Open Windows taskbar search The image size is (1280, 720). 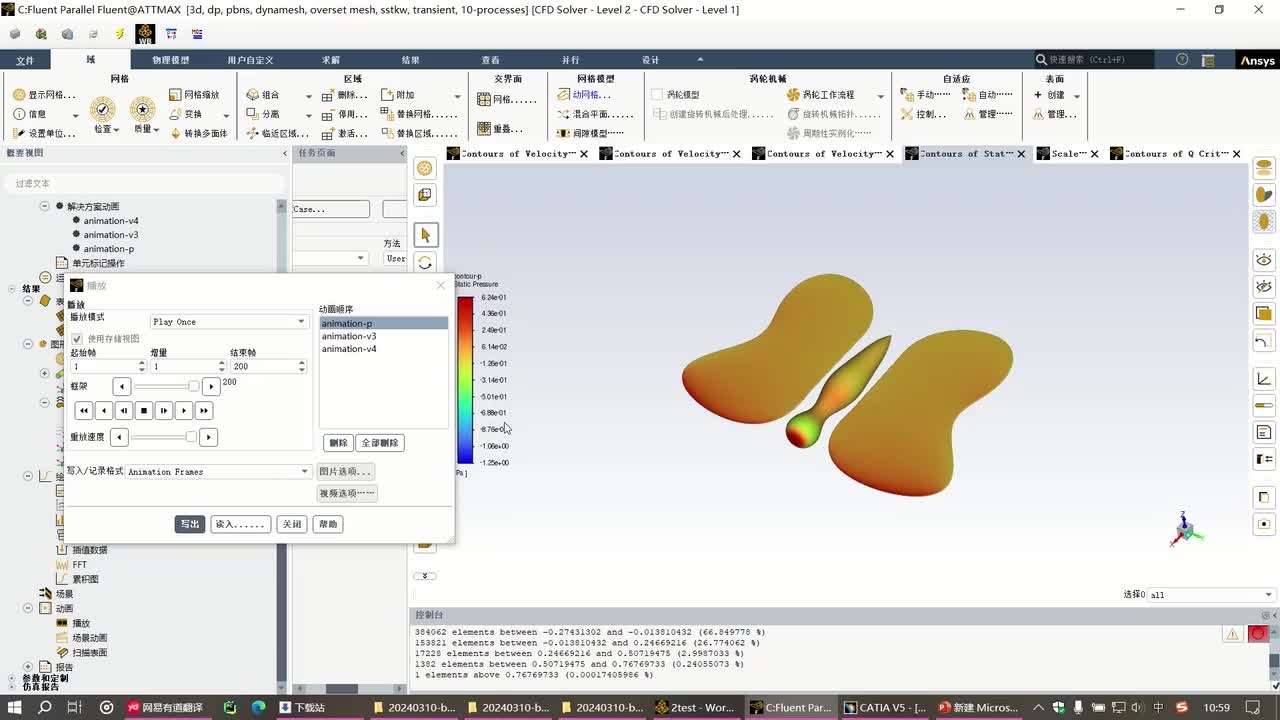45,707
